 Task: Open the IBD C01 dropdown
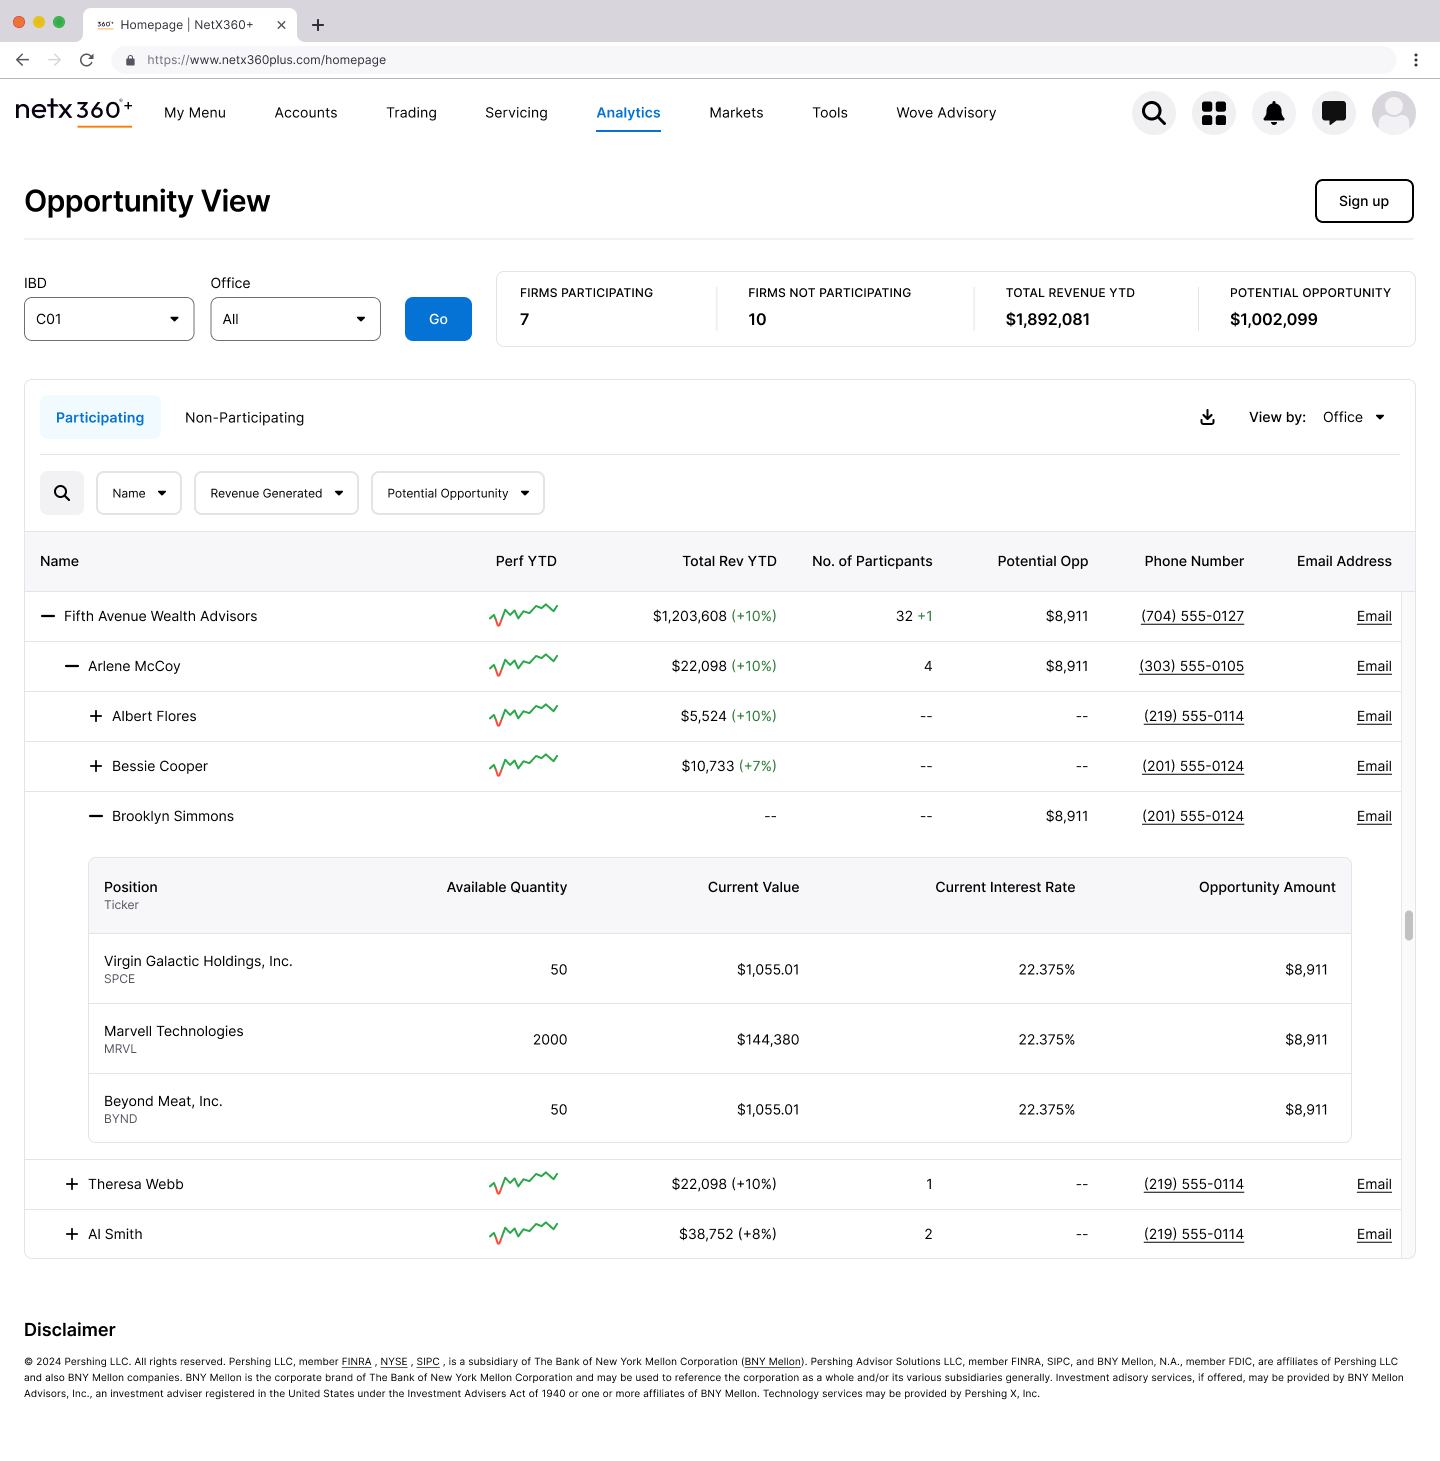pyautogui.click(x=109, y=319)
